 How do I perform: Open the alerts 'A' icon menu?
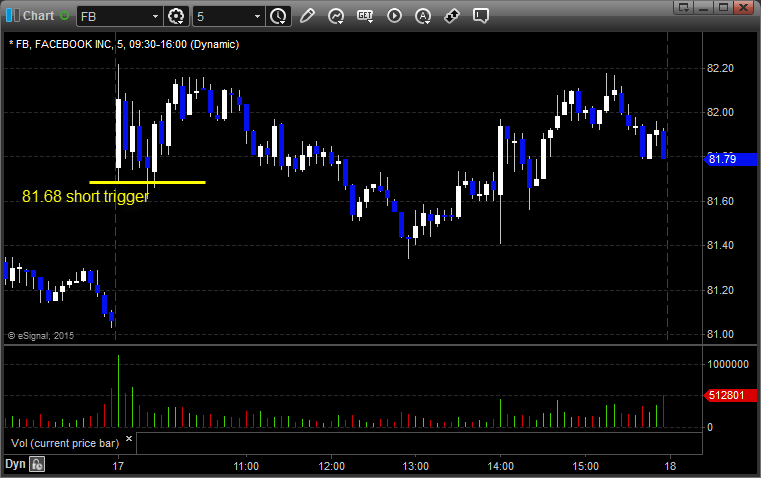(423, 16)
